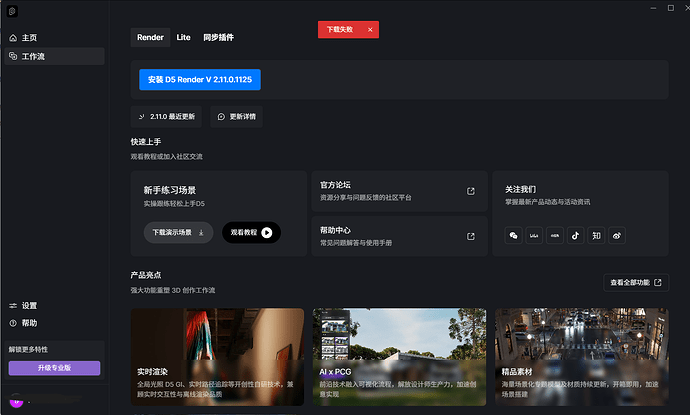Click the user avatar at bottom left

(x=14, y=401)
